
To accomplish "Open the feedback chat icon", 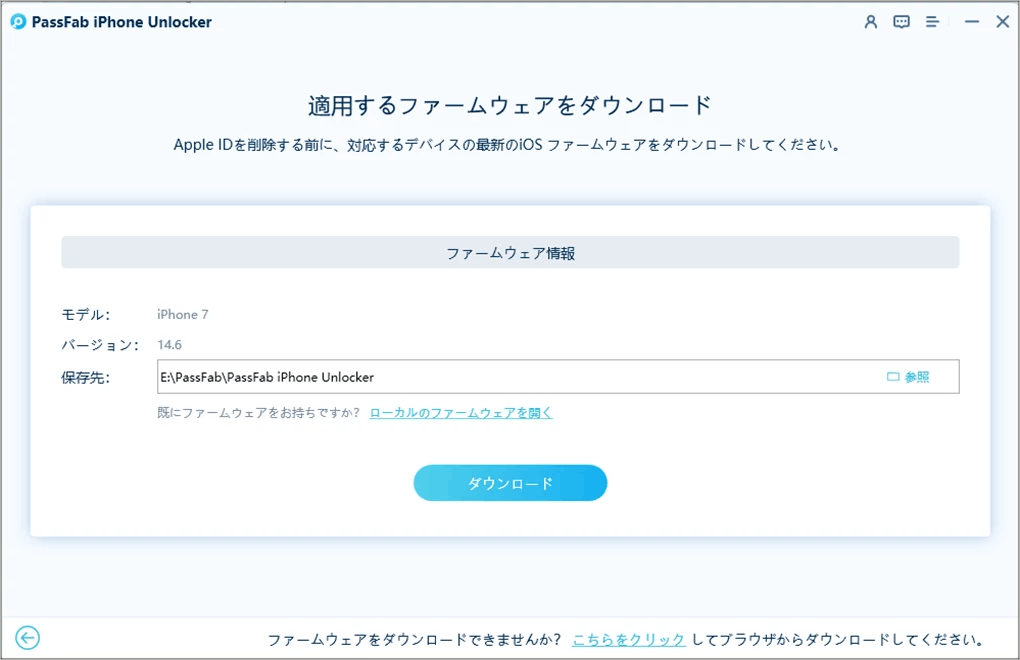I will pos(902,22).
